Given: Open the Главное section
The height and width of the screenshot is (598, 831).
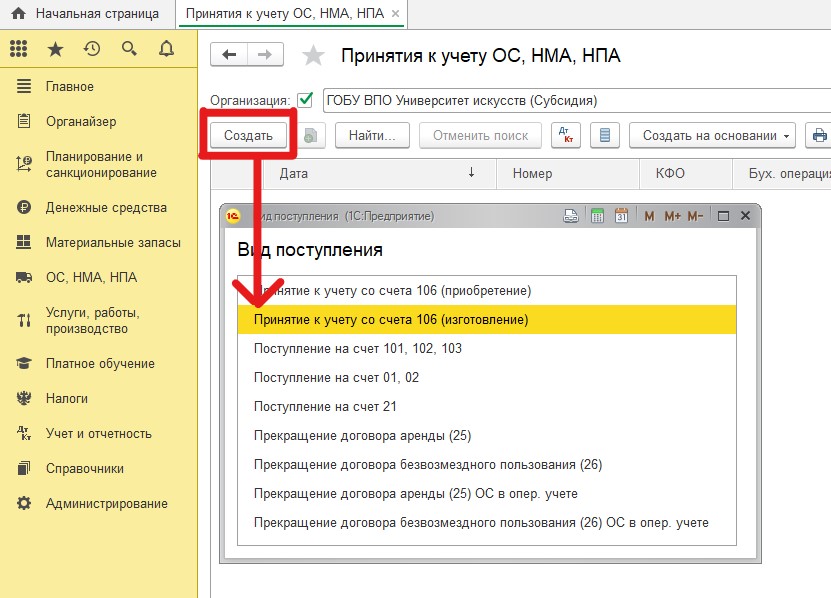Looking at the screenshot, I should 69,86.
